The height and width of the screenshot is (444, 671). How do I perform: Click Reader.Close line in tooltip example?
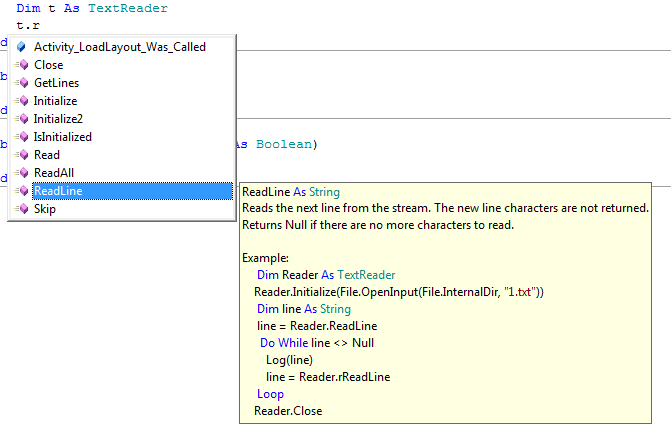point(288,411)
